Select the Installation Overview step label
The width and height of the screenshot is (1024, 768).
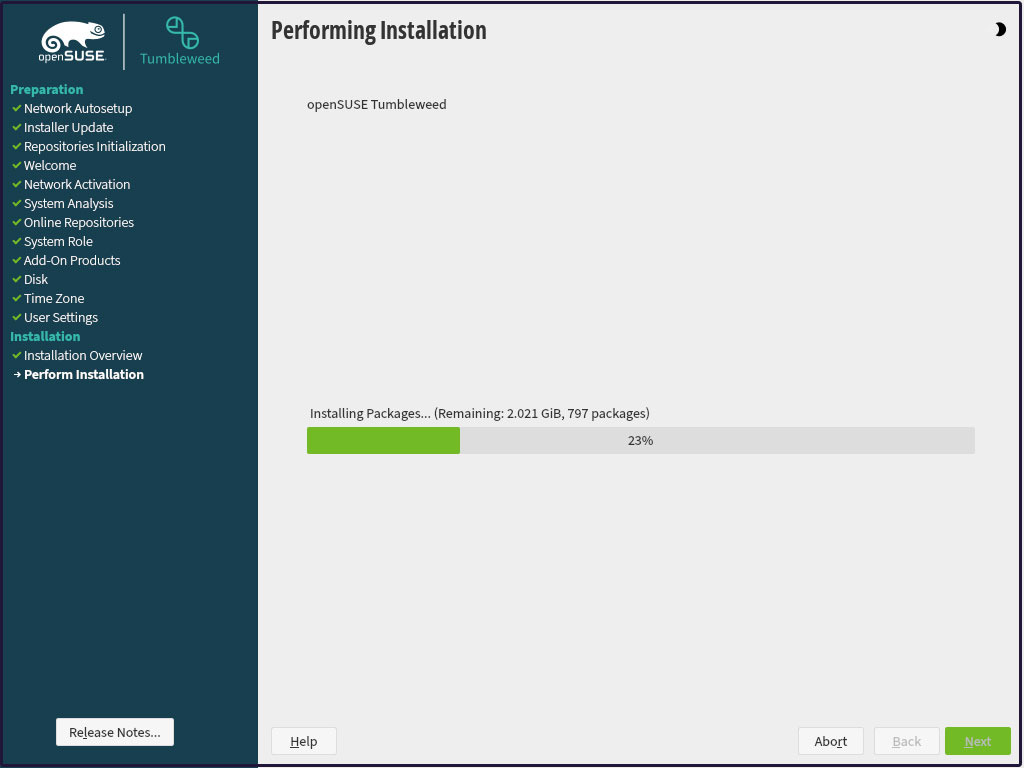(x=83, y=355)
